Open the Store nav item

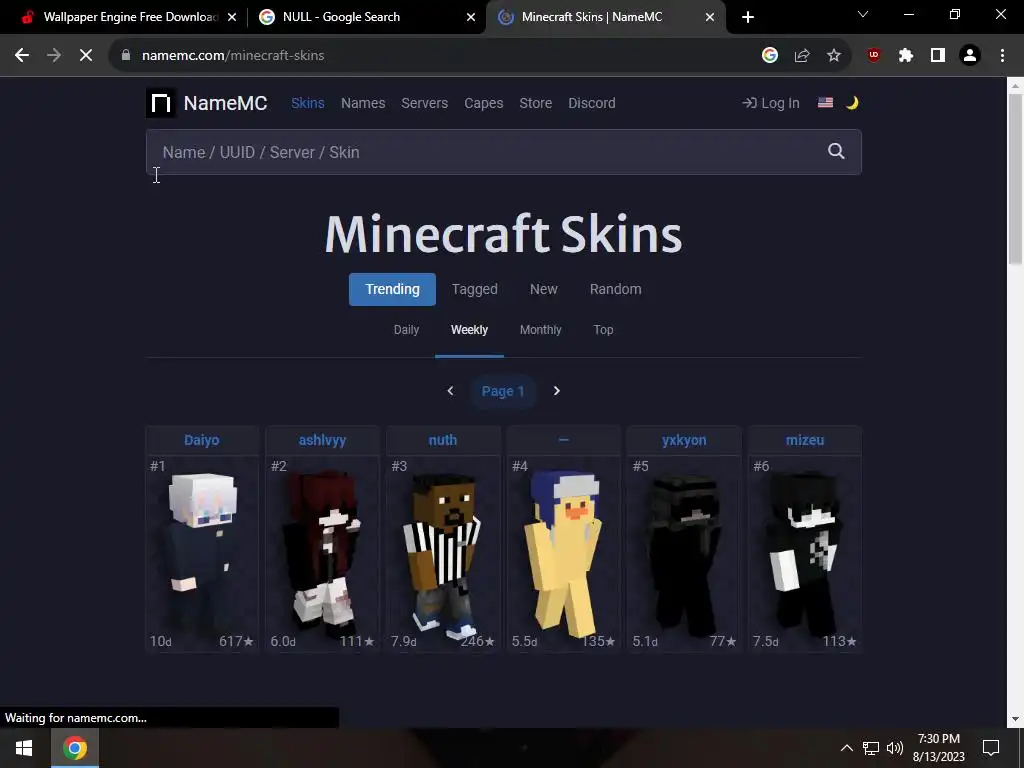[x=536, y=103]
